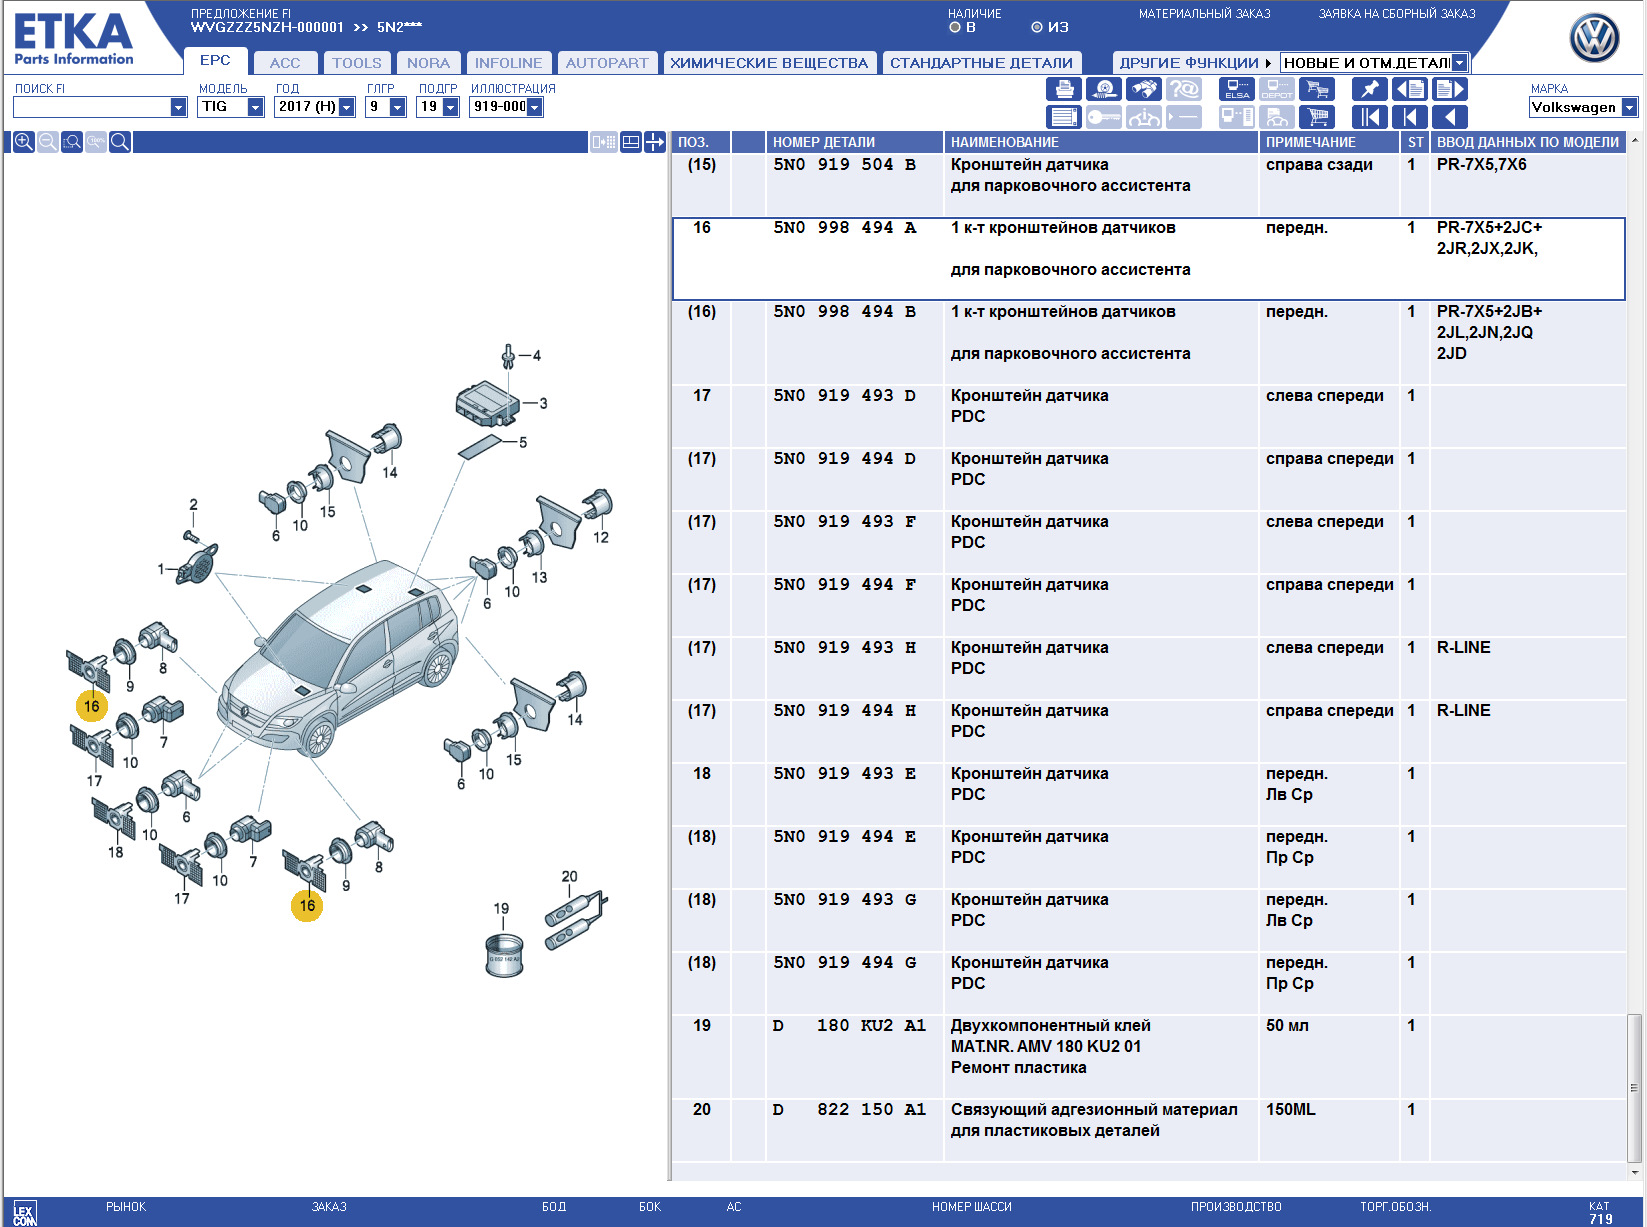Switch to the NORA tab
This screenshot has height=1227, width=1647.
(428, 63)
